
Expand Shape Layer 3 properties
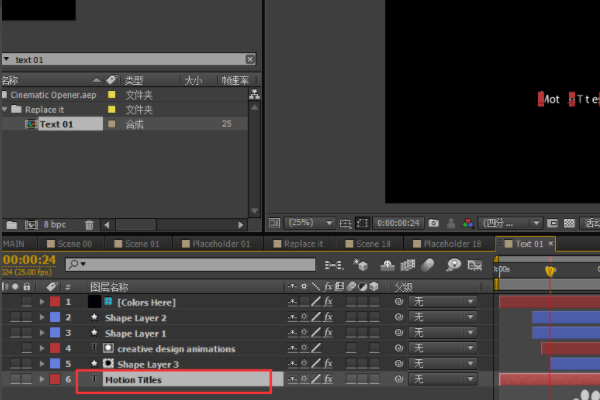pos(42,364)
